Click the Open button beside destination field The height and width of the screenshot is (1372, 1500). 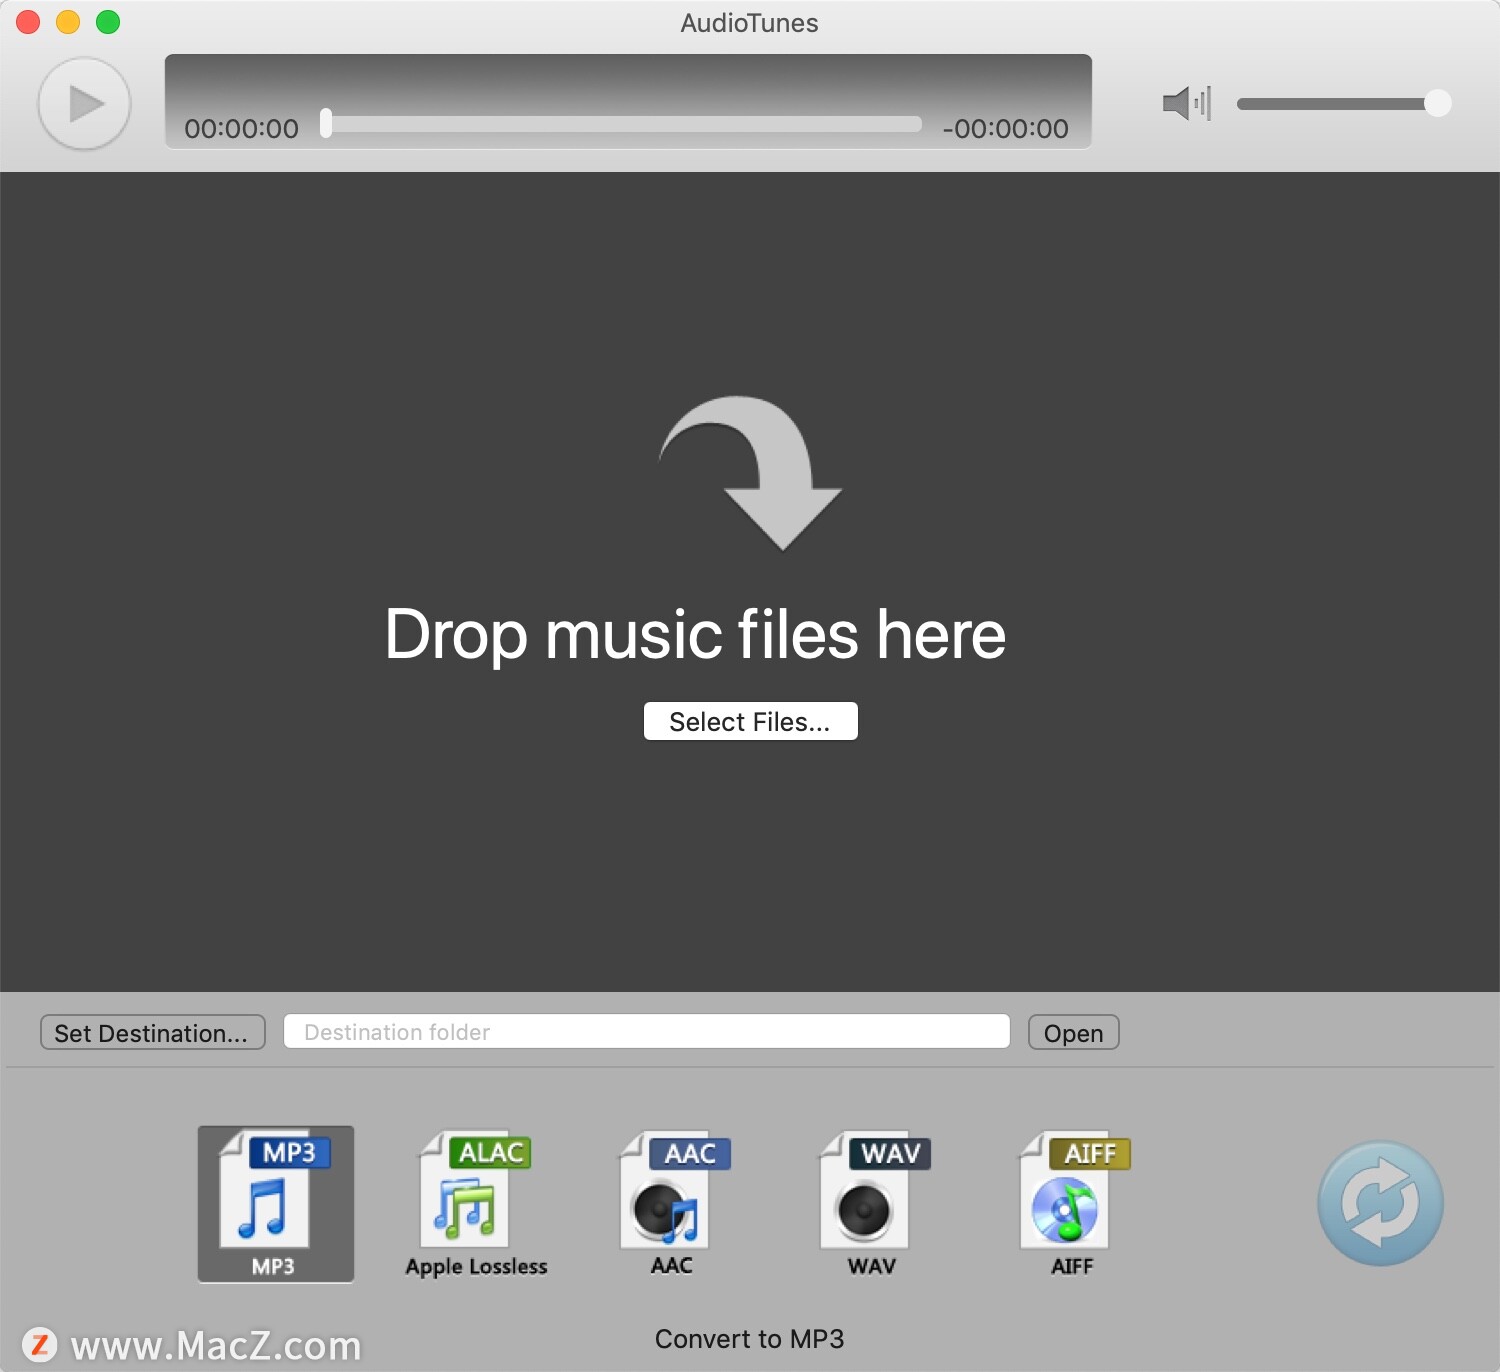tap(1073, 1032)
